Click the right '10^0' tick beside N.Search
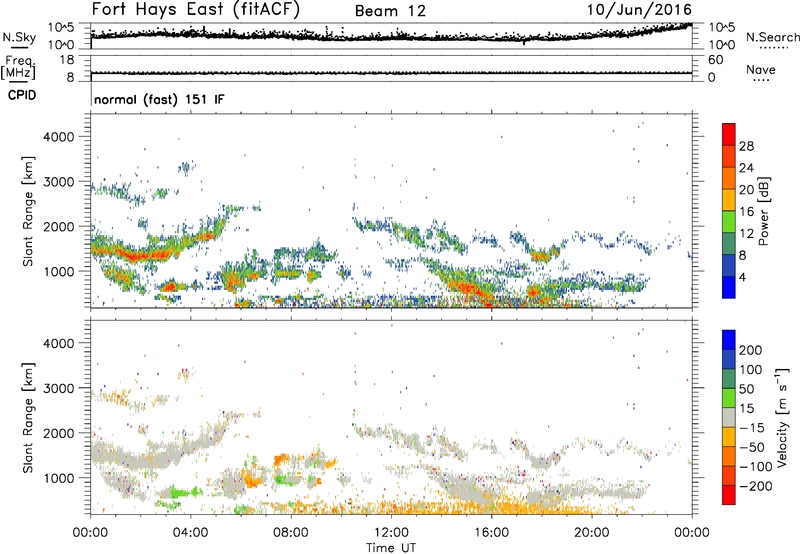Image resolution: width=800 pixels, height=554 pixels. (722, 45)
